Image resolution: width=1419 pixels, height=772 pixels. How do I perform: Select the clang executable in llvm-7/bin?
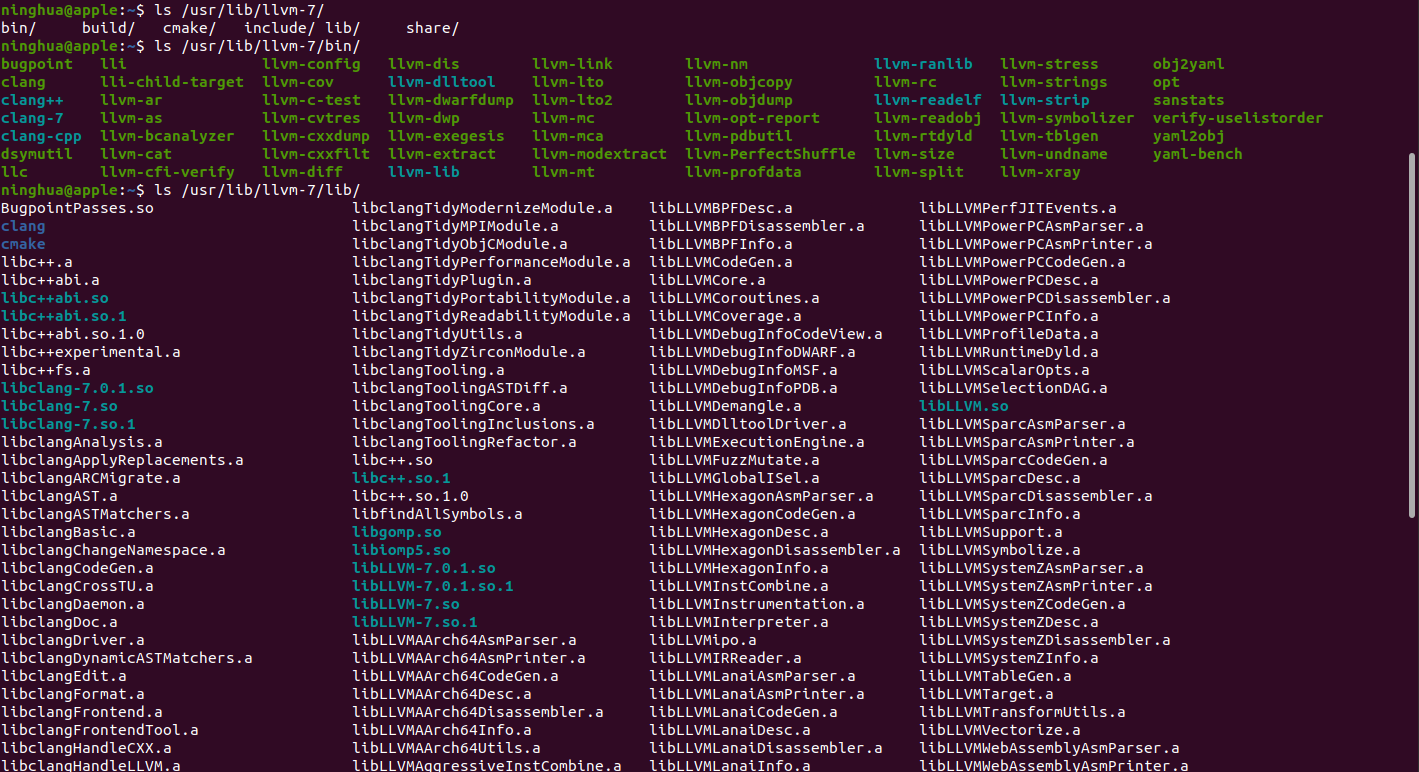pyautogui.click(x=22, y=81)
